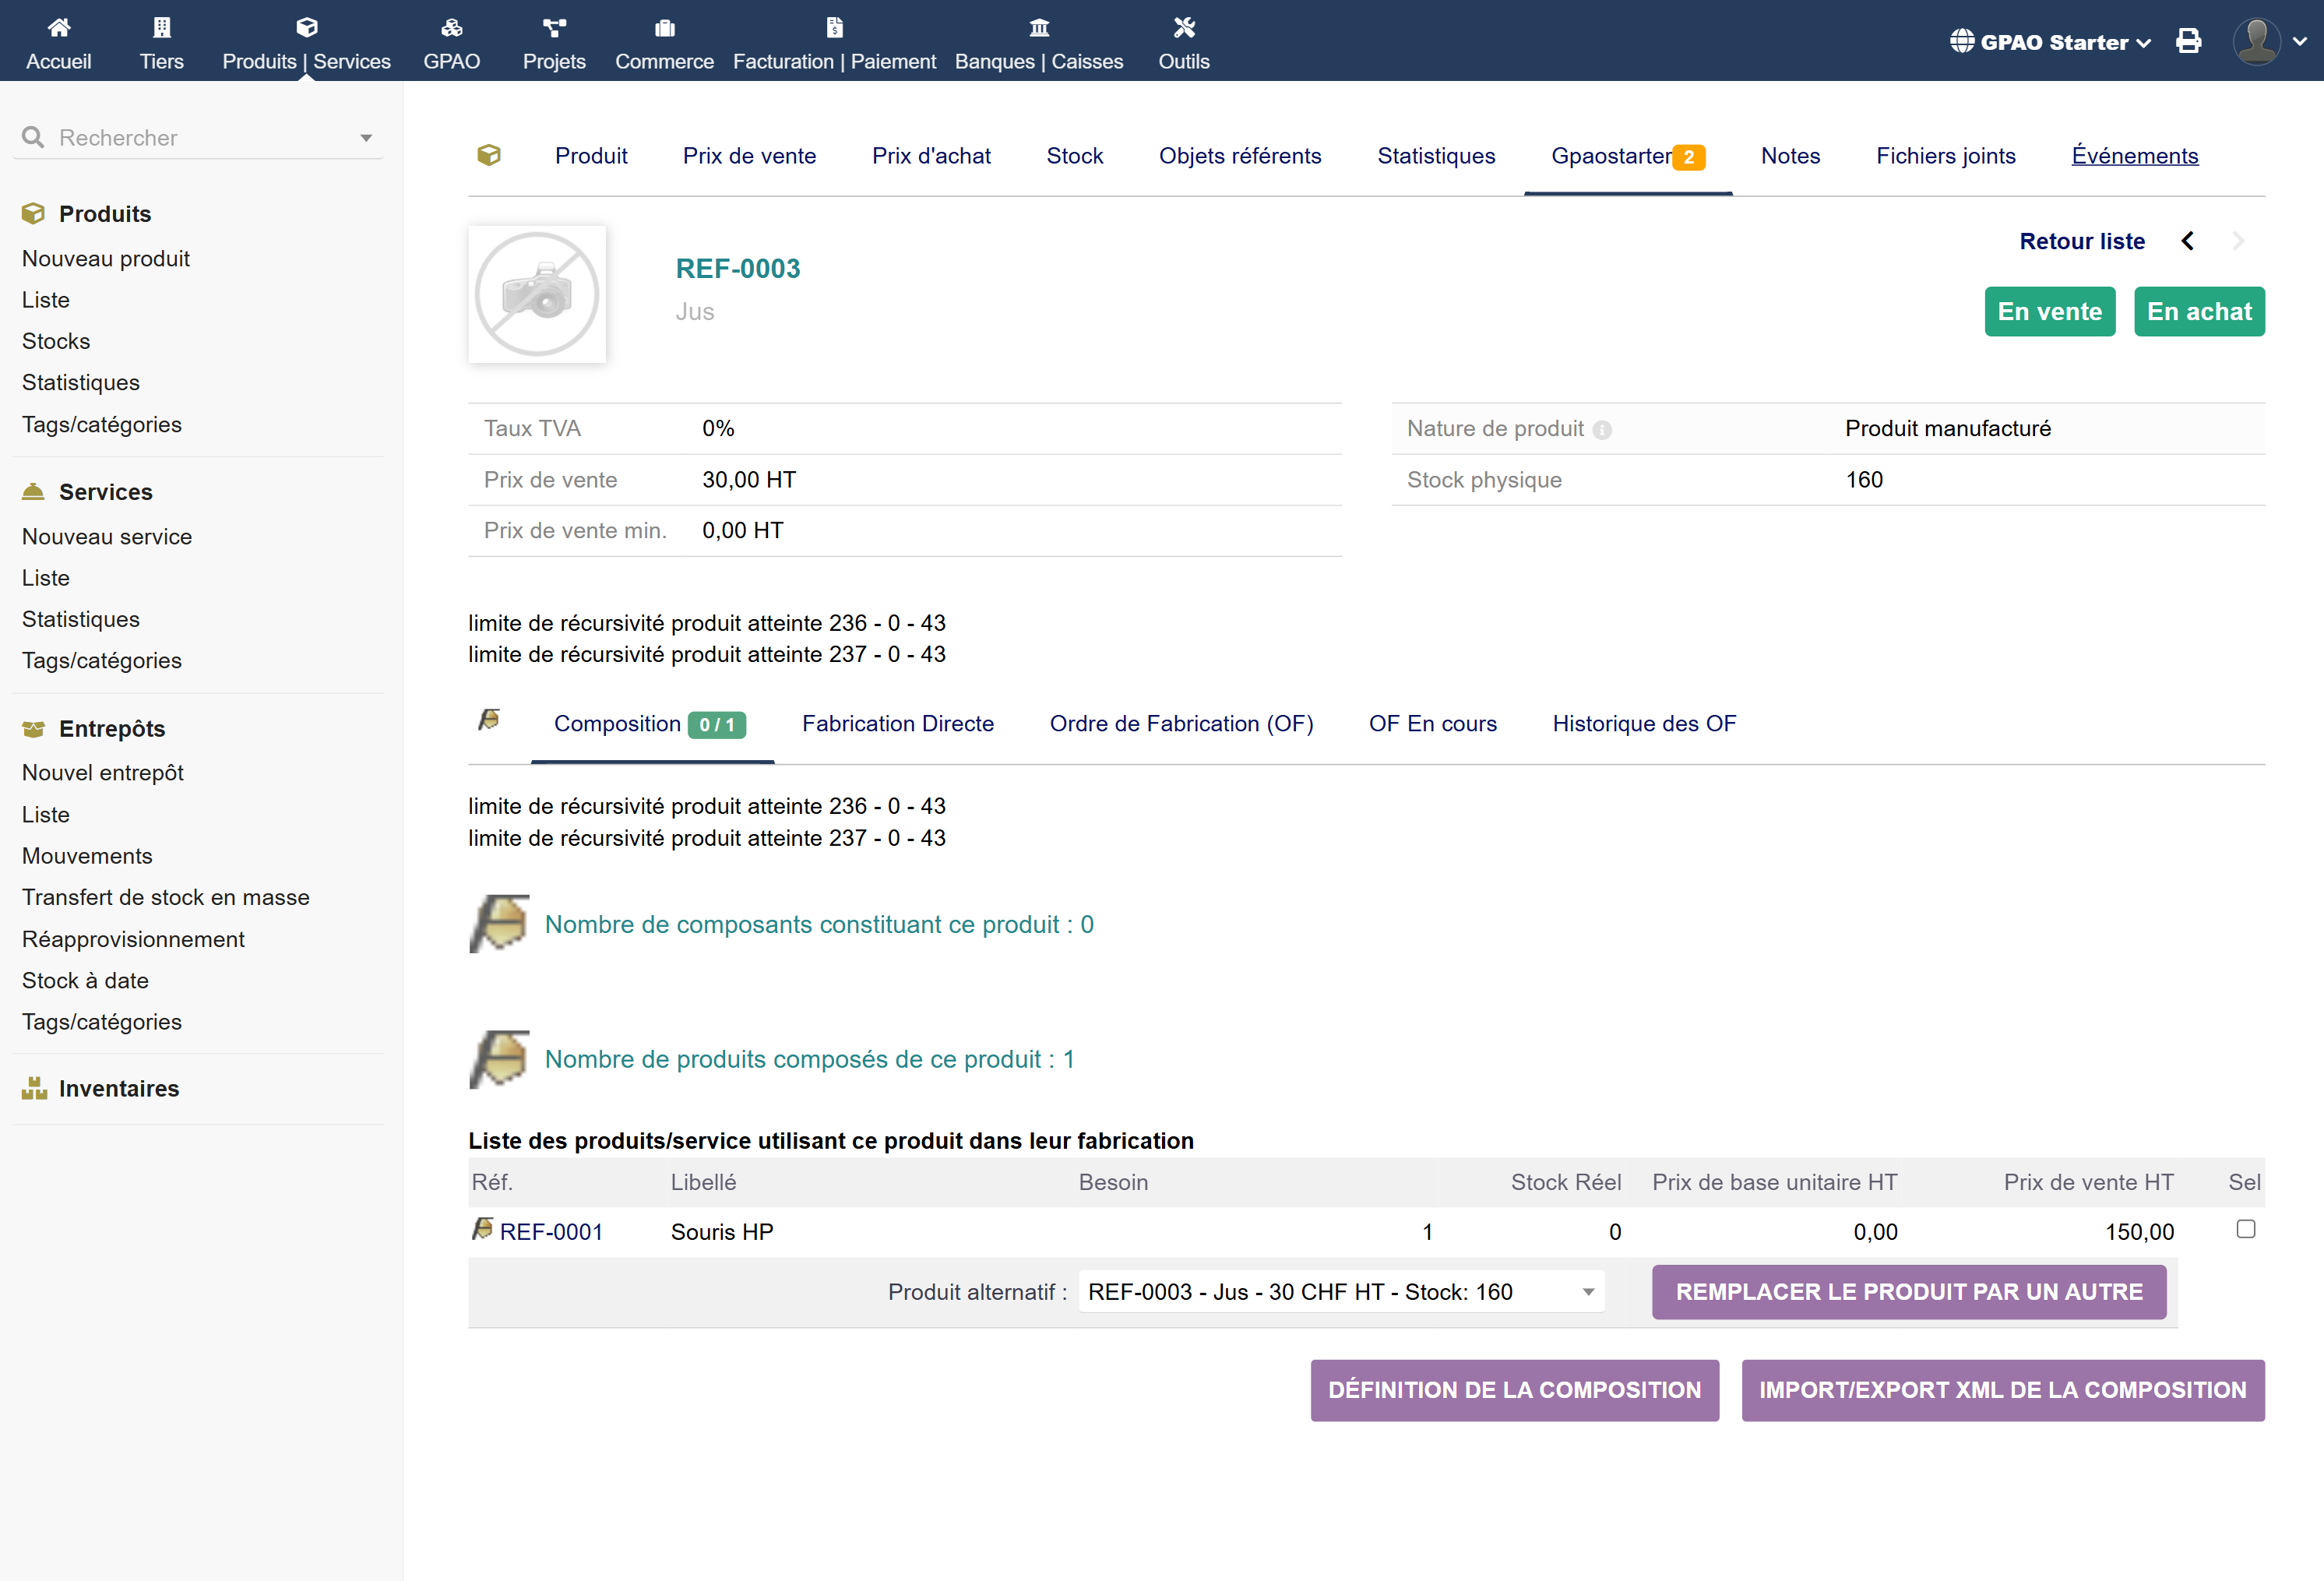Click the GPAO cubes icon
This screenshot has height=1581, width=2324.
click(x=451, y=27)
